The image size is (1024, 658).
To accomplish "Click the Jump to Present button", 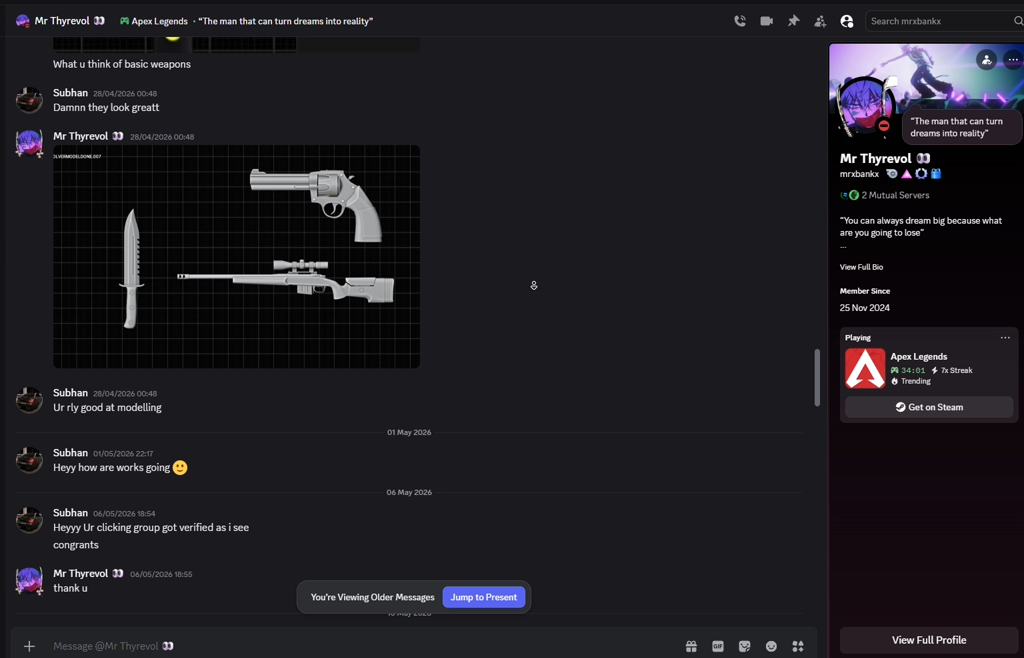I will (x=484, y=597).
